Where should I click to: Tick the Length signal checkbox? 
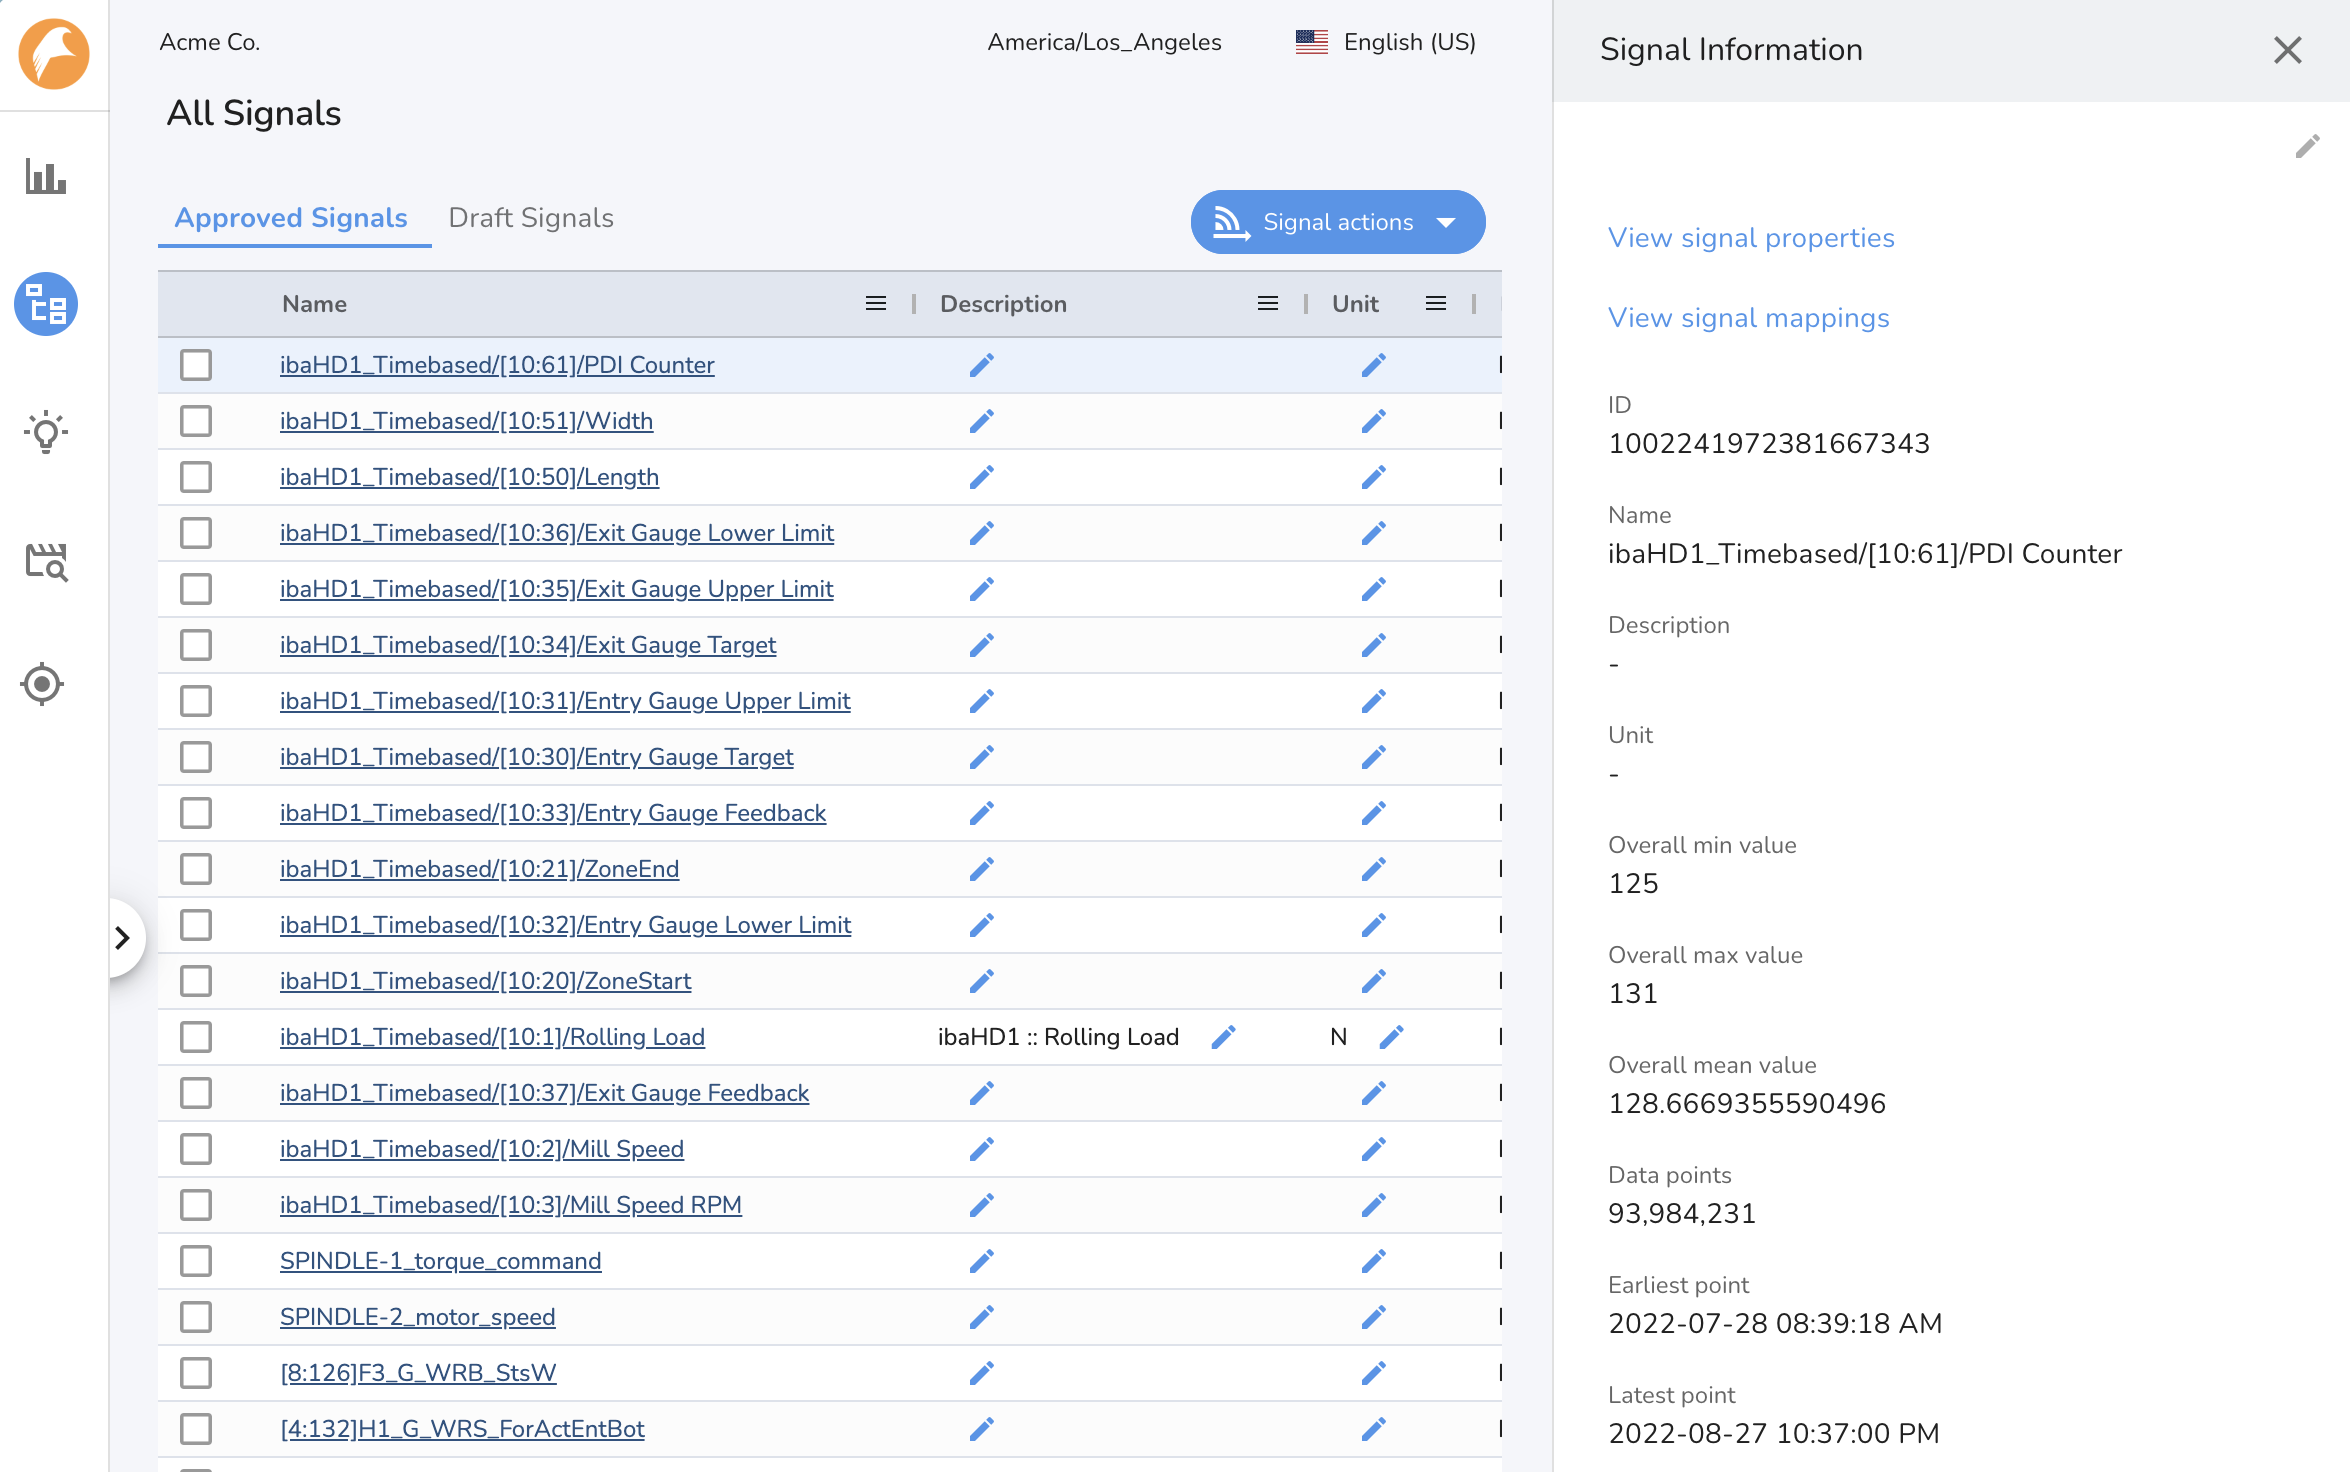[x=196, y=477]
